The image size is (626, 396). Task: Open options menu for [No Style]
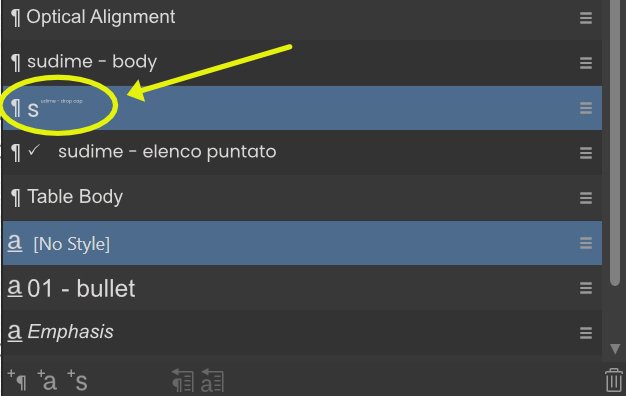586,243
